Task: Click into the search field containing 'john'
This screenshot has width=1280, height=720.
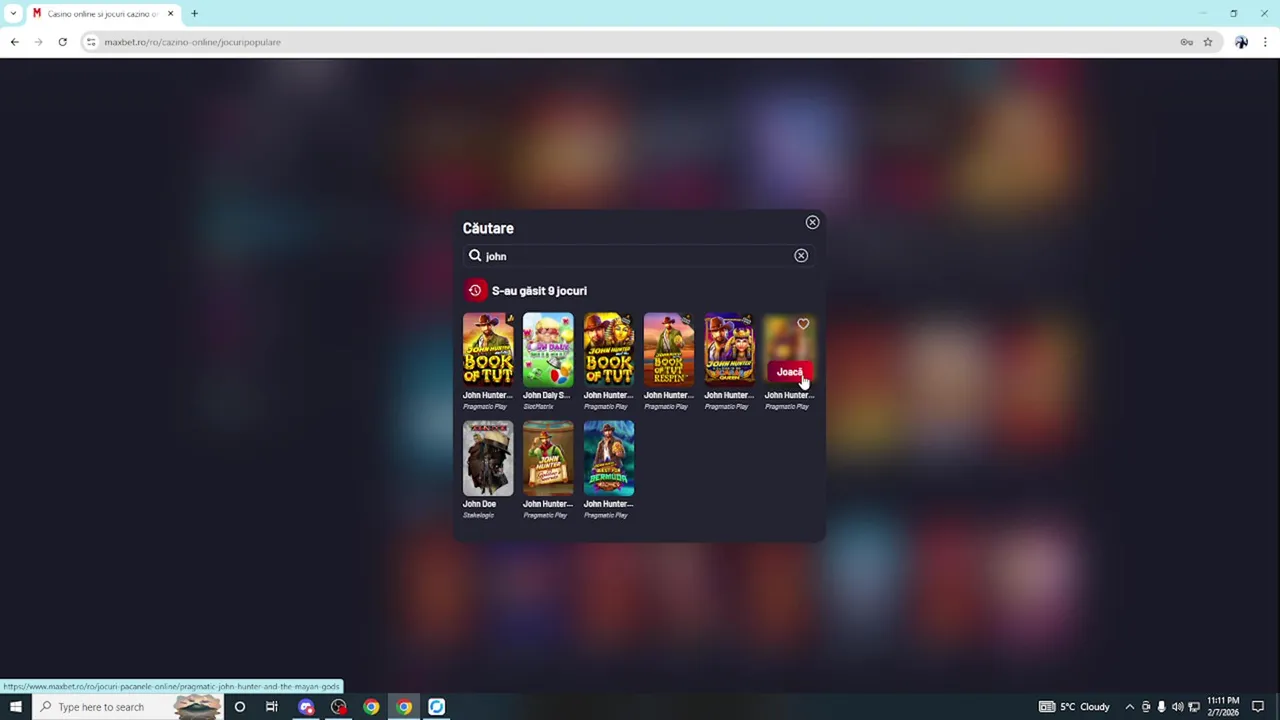Action: coord(638,256)
